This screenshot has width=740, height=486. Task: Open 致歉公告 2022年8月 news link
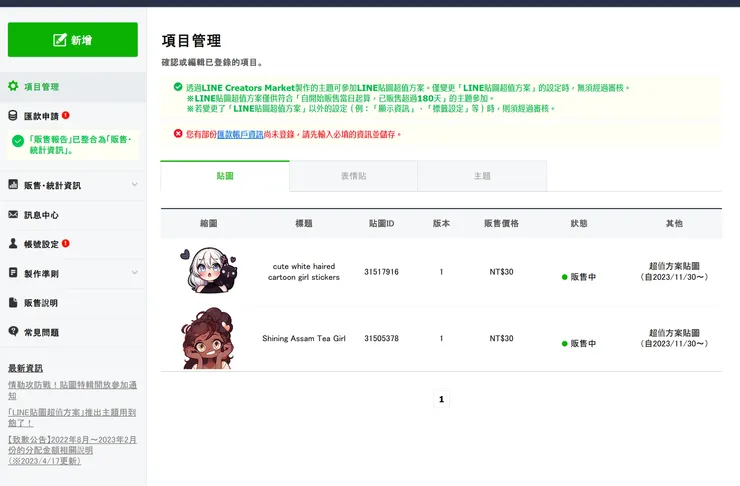pyautogui.click(x=72, y=450)
